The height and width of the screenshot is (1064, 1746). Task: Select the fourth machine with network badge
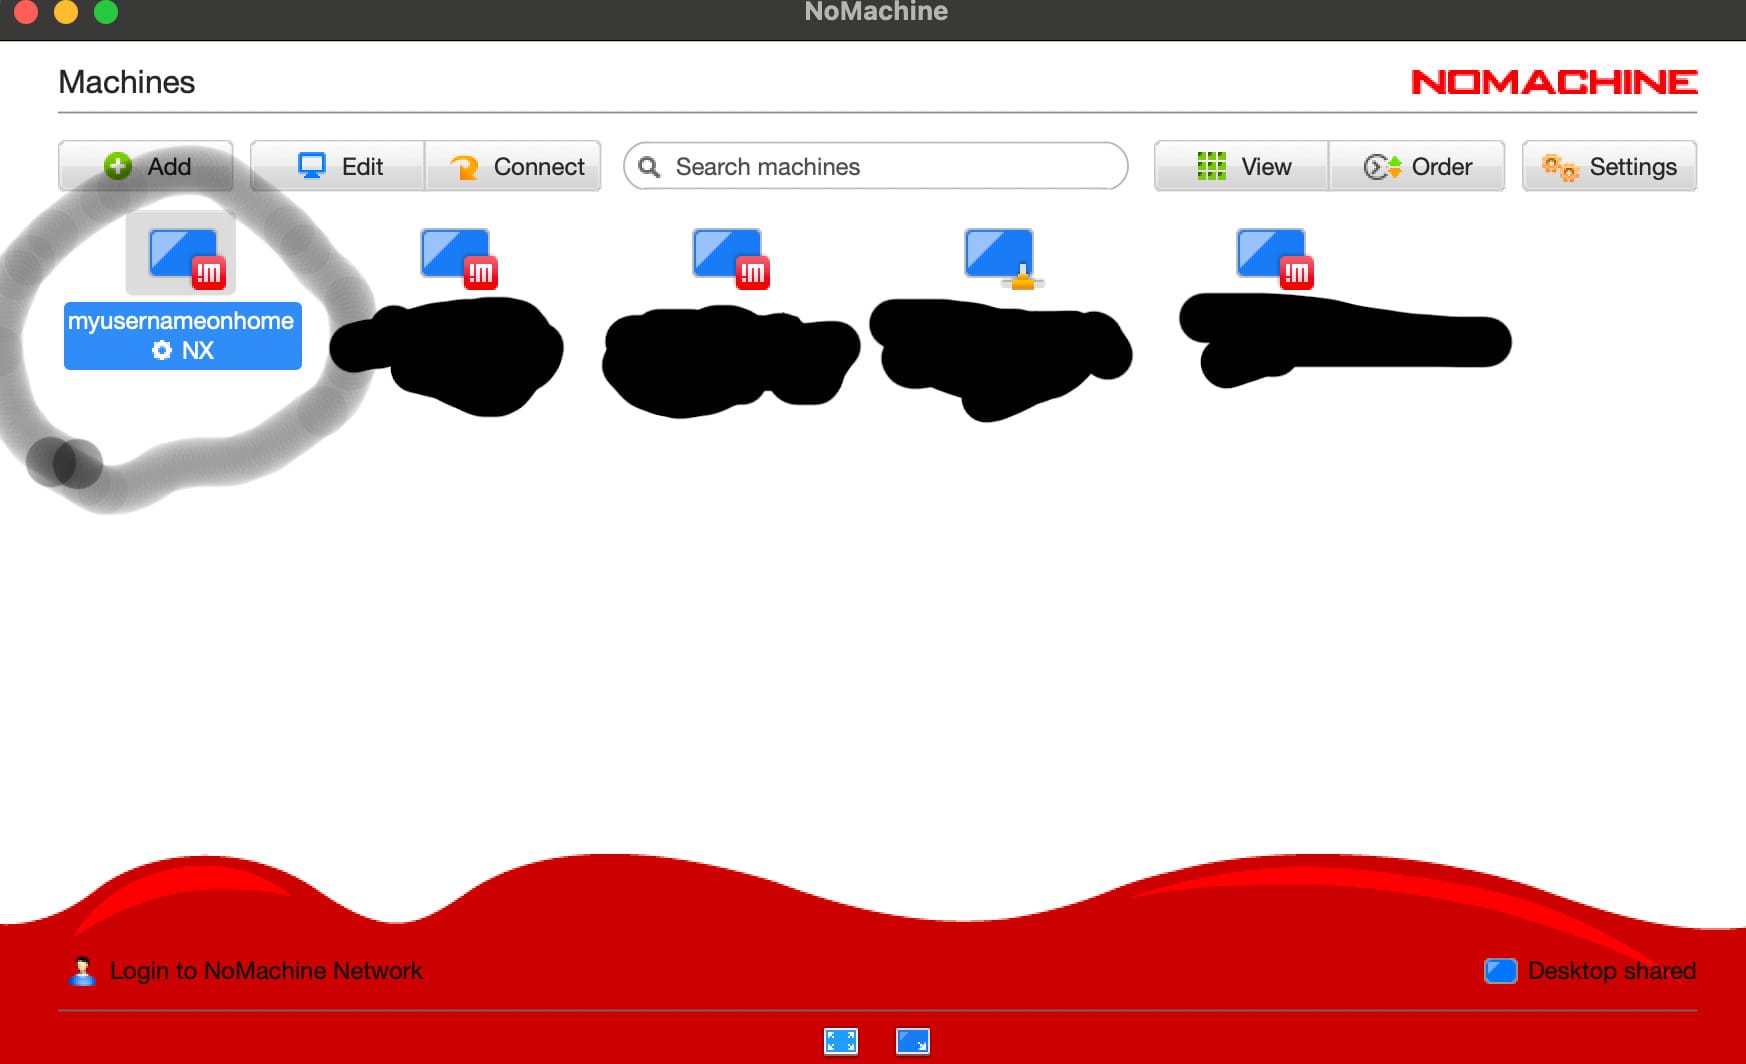[x=1000, y=256]
